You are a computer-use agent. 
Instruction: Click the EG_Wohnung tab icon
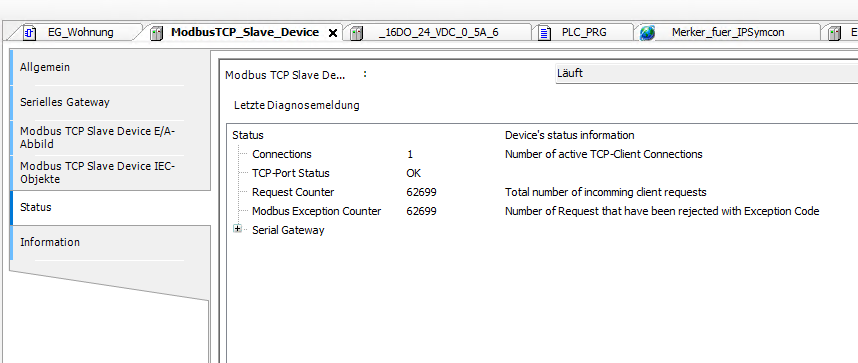[x=30, y=33]
